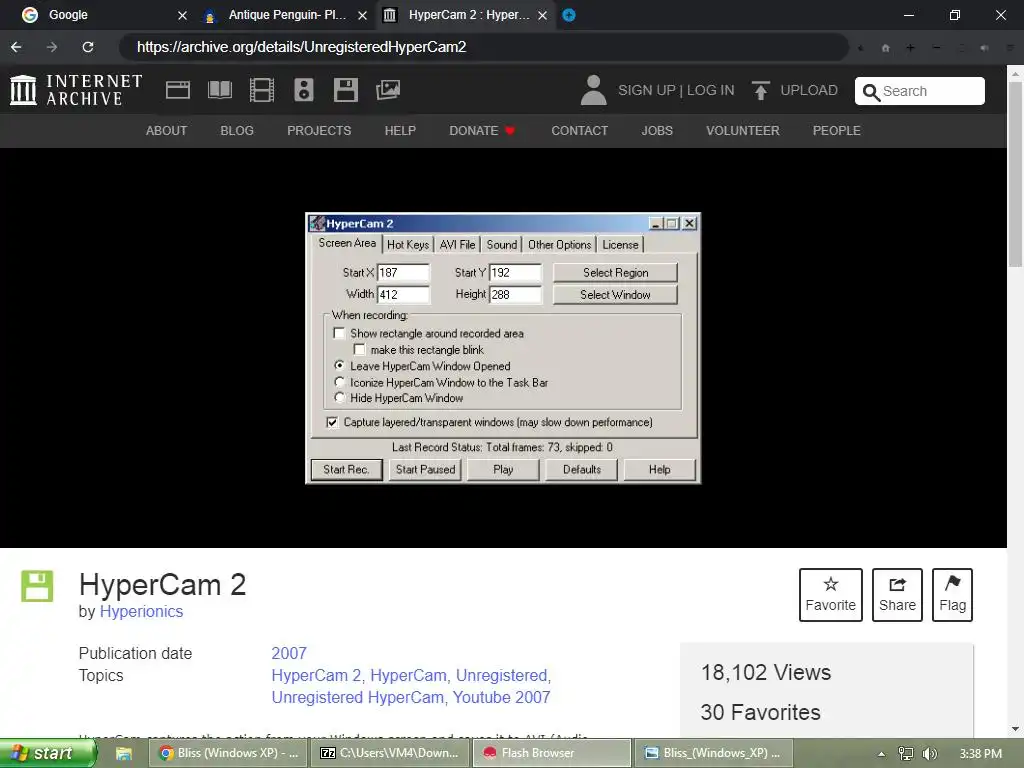Click the green software item icon
The image size is (1024, 768).
pos(37,586)
